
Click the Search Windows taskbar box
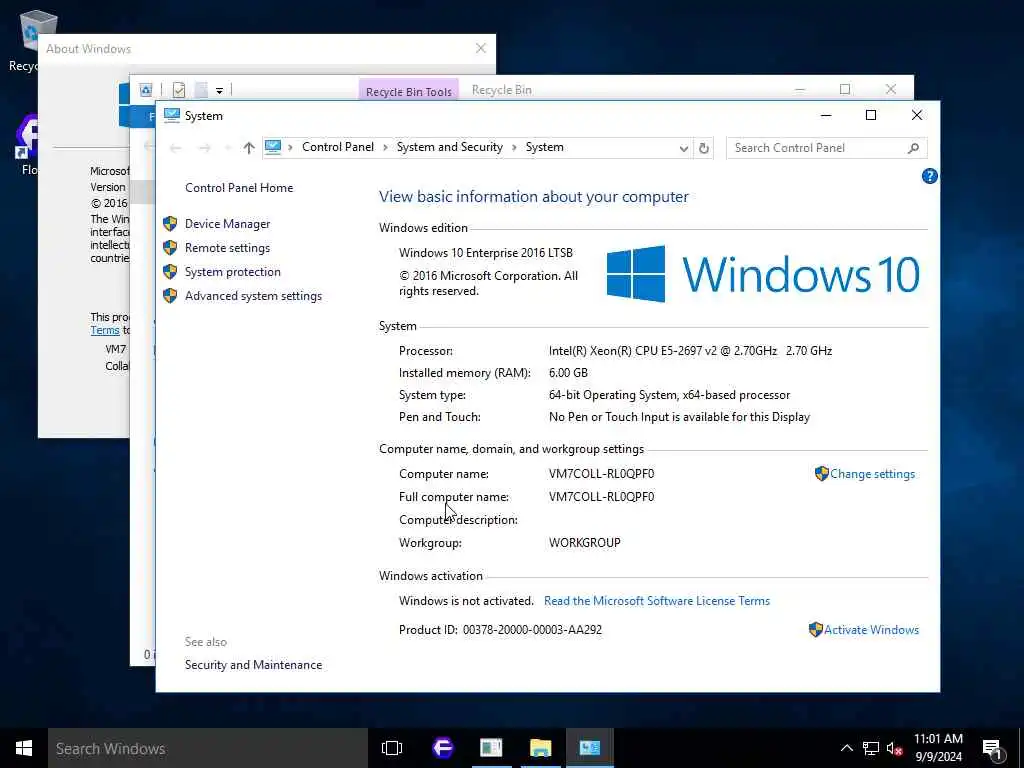[x=208, y=748]
